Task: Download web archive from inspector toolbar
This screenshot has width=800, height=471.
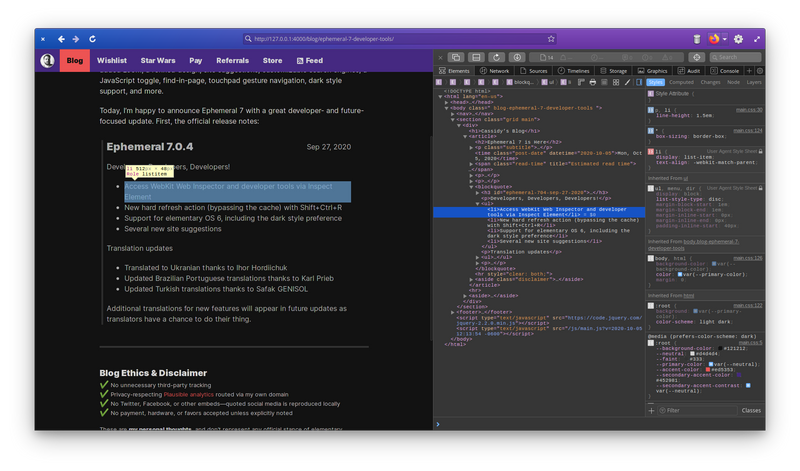Action: click(517, 57)
